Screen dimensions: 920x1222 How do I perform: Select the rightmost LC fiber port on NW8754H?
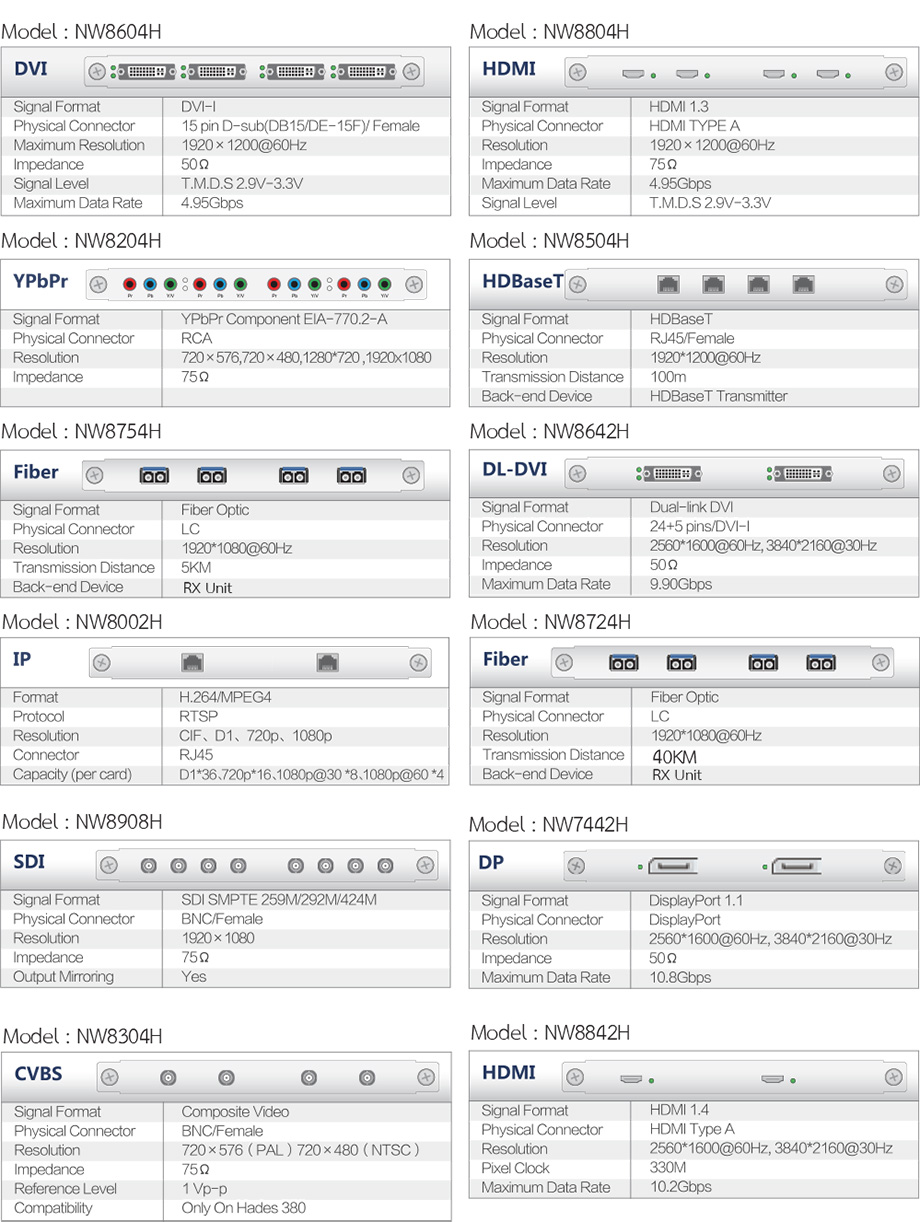pyautogui.click(x=352, y=476)
